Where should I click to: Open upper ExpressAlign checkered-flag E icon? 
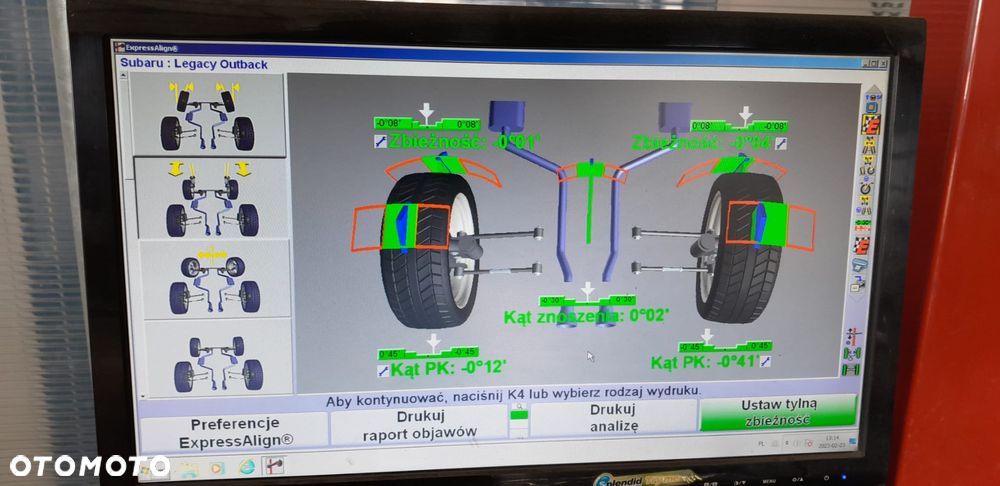(x=871, y=124)
